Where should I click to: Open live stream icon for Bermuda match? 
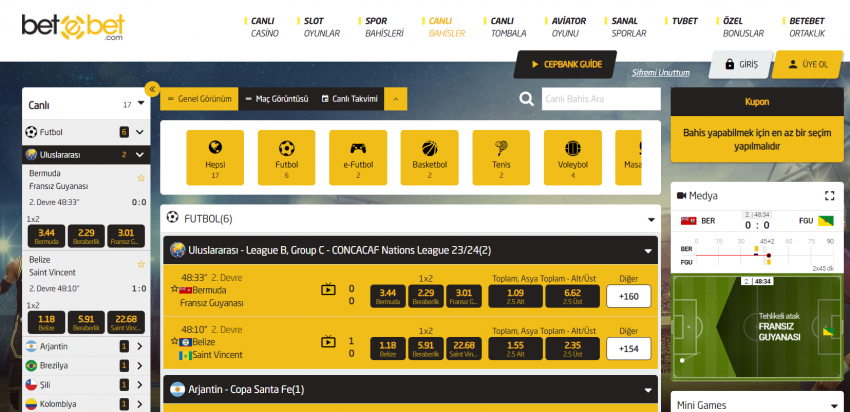pyautogui.click(x=328, y=290)
